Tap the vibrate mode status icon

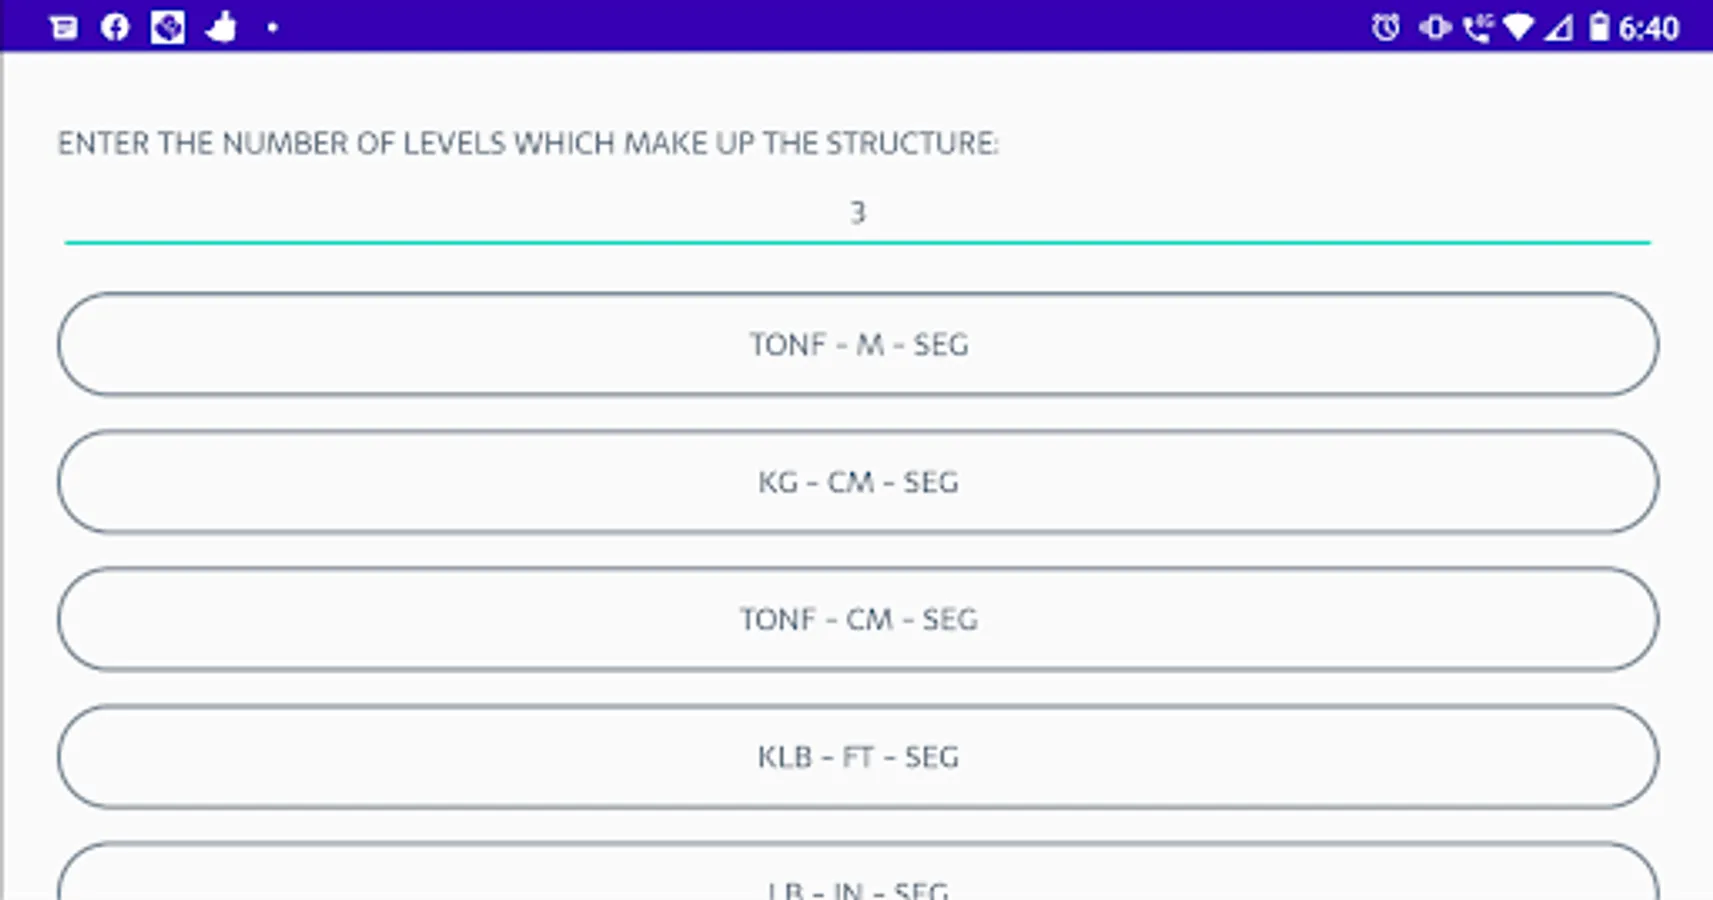click(1435, 27)
